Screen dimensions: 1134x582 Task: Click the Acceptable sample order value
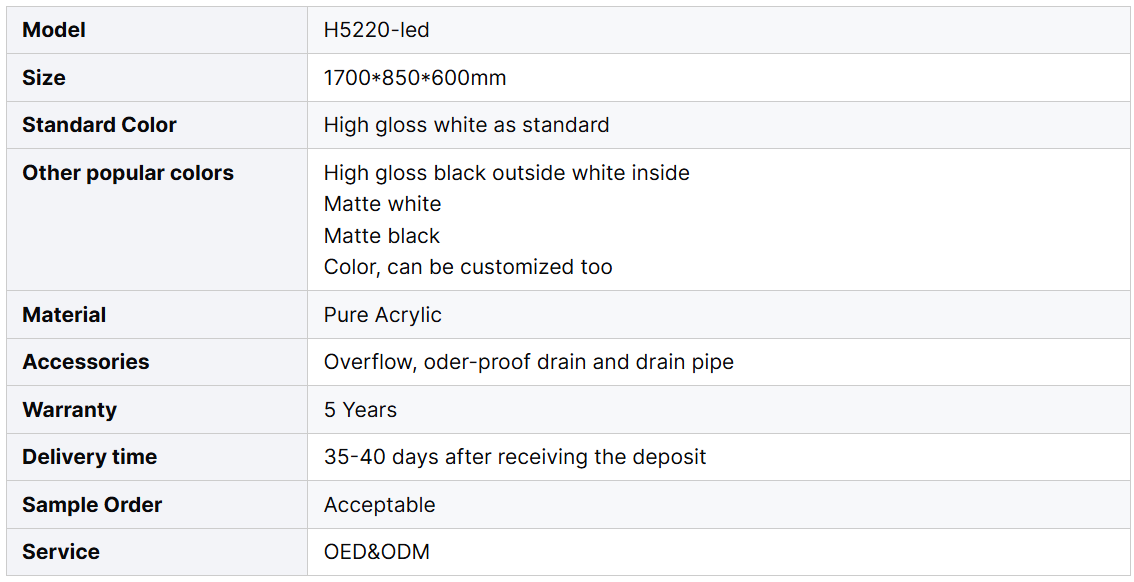(x=379, y=505)
